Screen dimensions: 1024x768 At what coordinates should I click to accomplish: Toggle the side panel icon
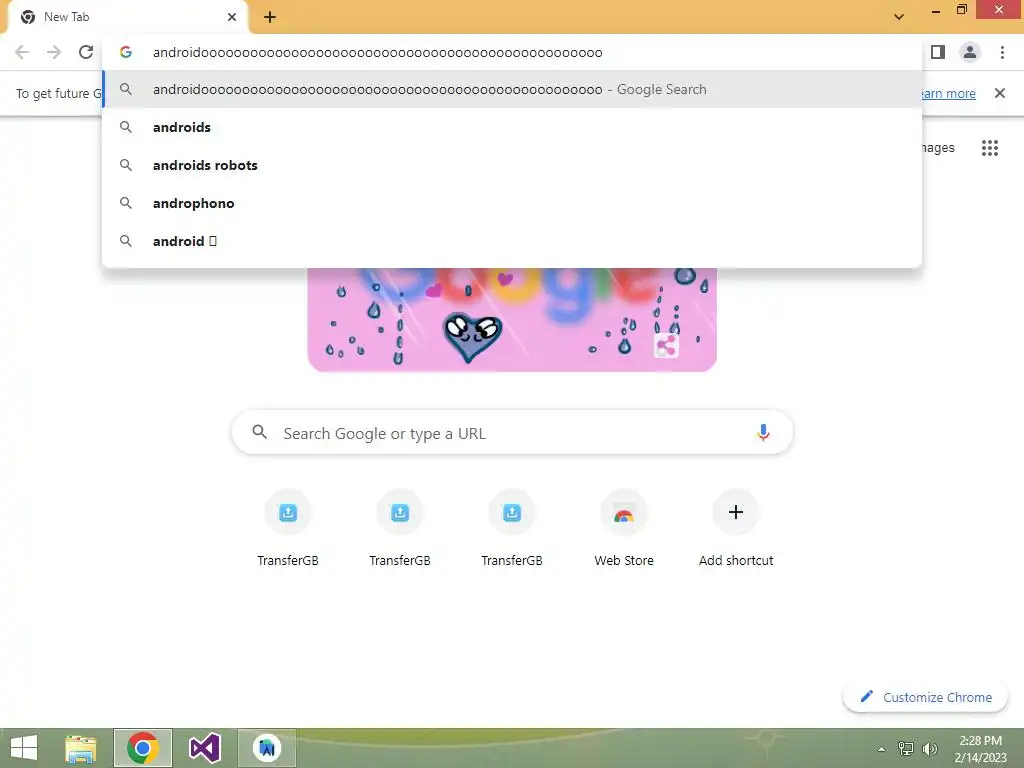tap(938, 52)
